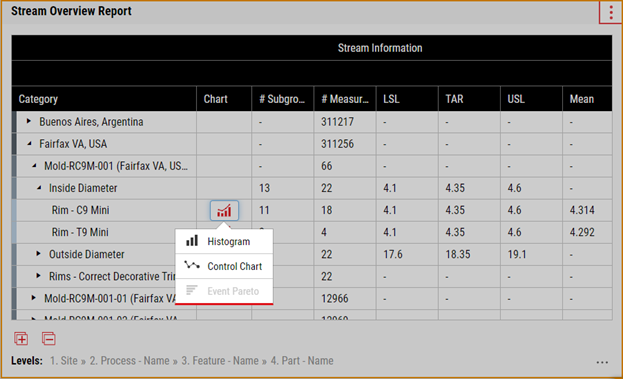Click subgroup count 11 for Rim - C9 Mini
The image size is (623, 379).
click(x=264, y=210)
